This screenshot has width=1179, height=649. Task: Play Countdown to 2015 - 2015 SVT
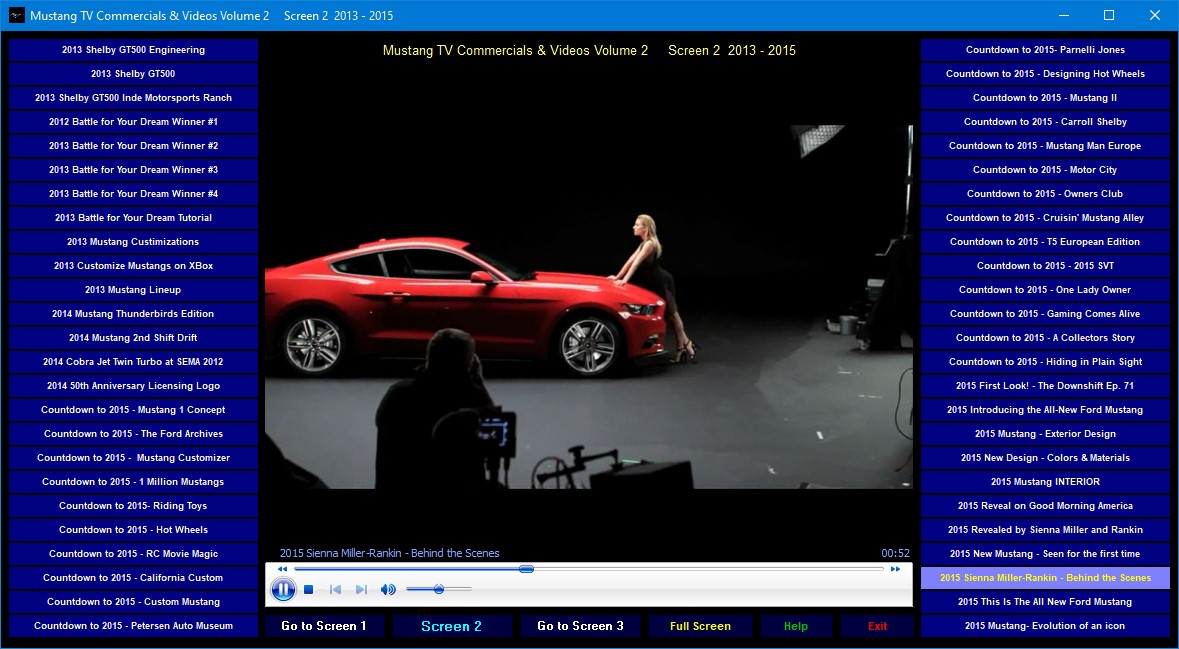click(x=1045, y=265)
